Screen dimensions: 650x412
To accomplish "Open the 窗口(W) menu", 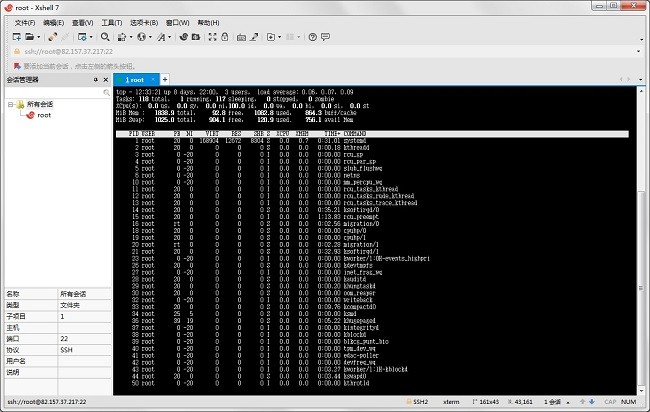I will pyautogui.click(x=176, y=21).
